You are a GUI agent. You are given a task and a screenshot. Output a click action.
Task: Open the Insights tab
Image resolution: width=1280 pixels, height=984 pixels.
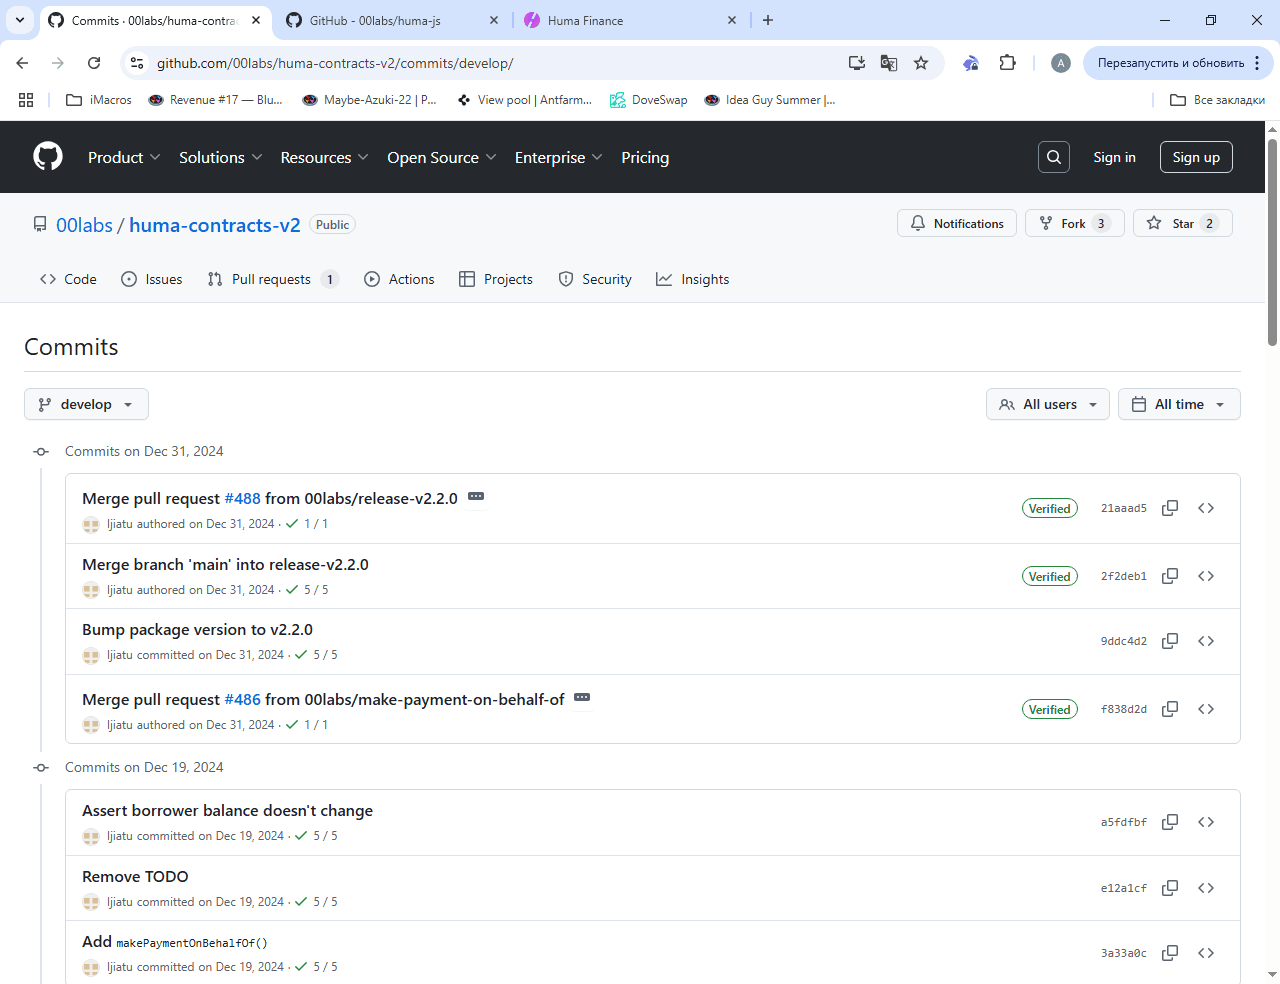693,279
